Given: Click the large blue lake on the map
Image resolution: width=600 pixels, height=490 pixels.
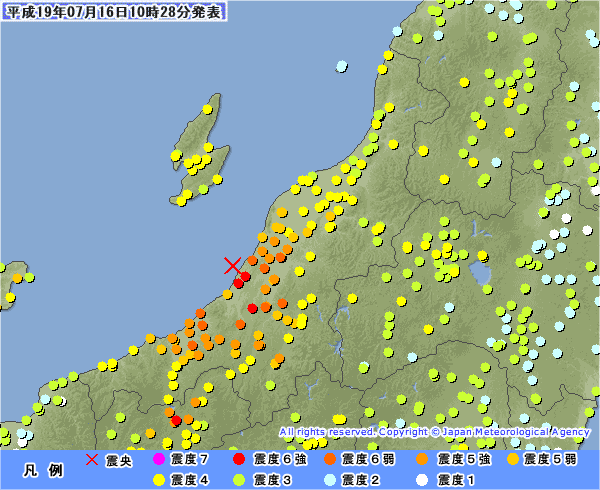Looking at the screenshot, I should [x=480, y=272].
